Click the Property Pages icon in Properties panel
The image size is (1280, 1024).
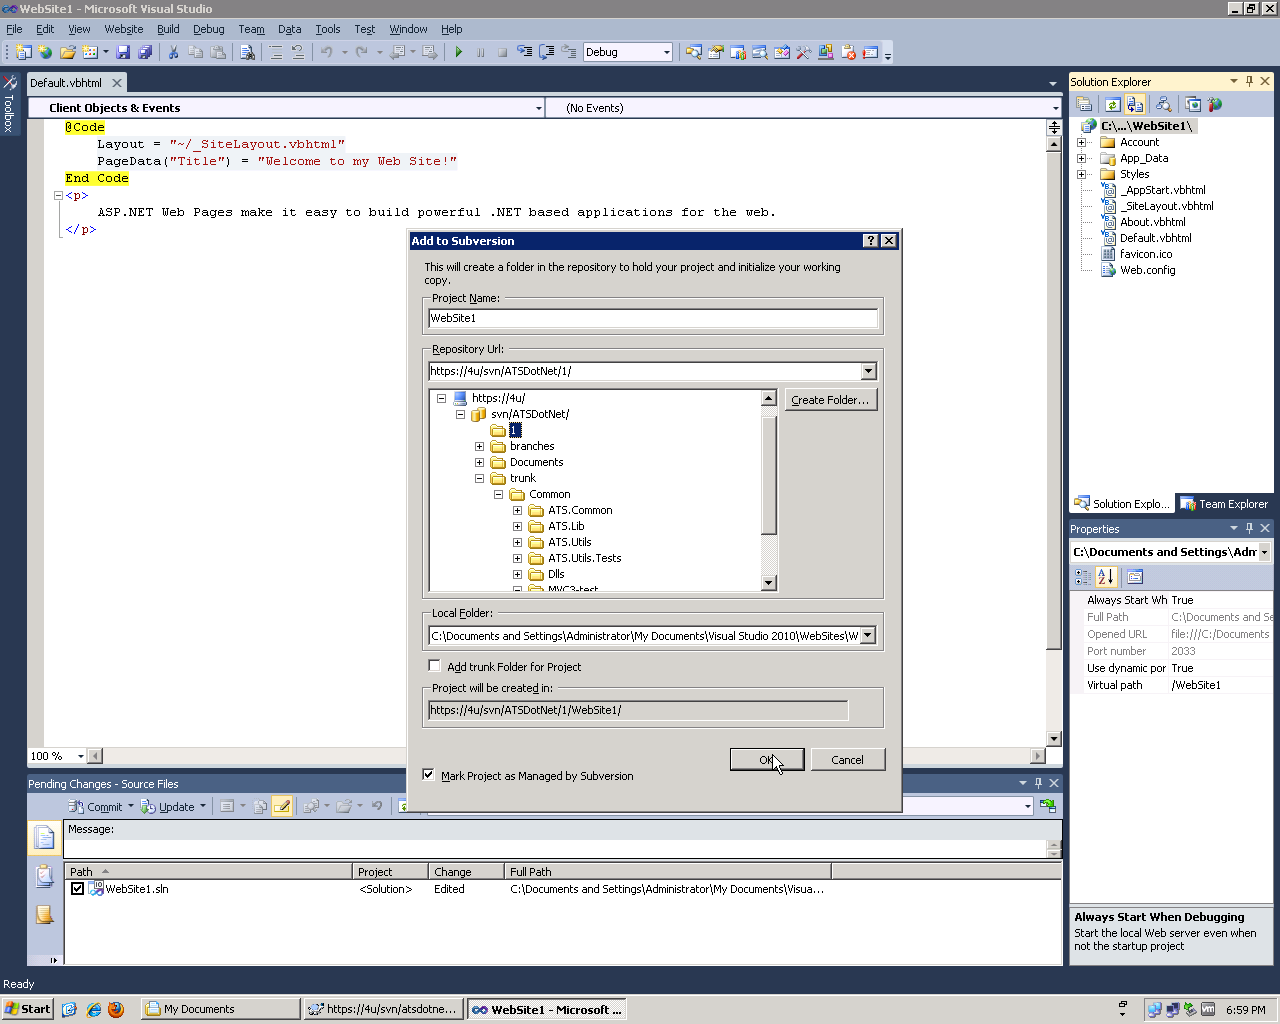[1135, 577]
